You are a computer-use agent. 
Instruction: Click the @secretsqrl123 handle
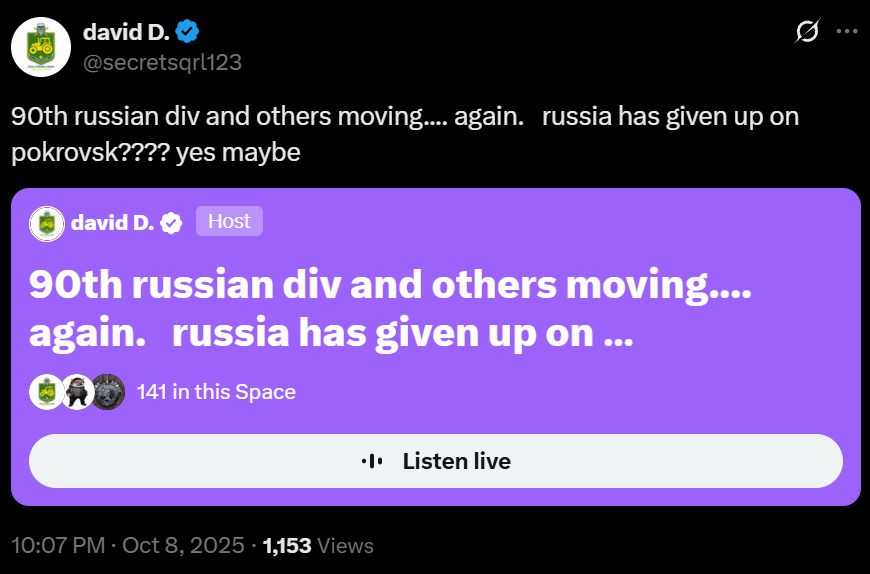coord(161,62)
